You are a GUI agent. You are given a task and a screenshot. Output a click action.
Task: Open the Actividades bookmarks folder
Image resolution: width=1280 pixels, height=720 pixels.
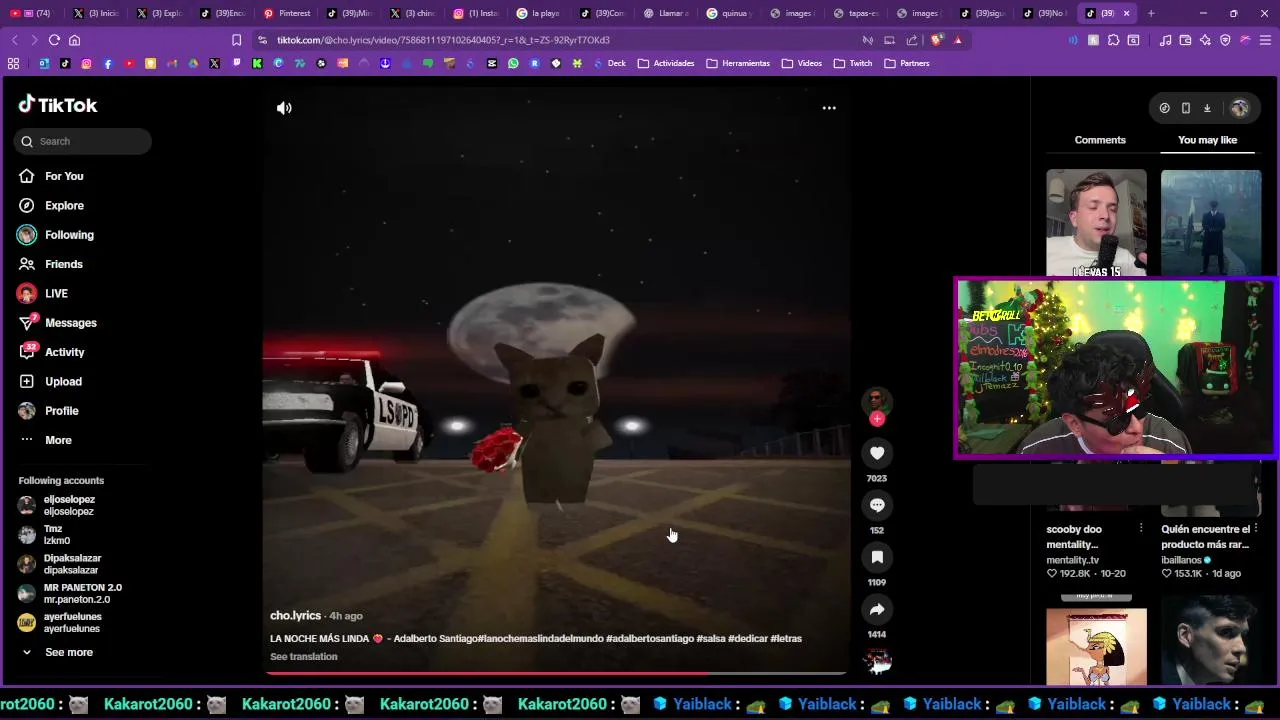click(666, 63)
